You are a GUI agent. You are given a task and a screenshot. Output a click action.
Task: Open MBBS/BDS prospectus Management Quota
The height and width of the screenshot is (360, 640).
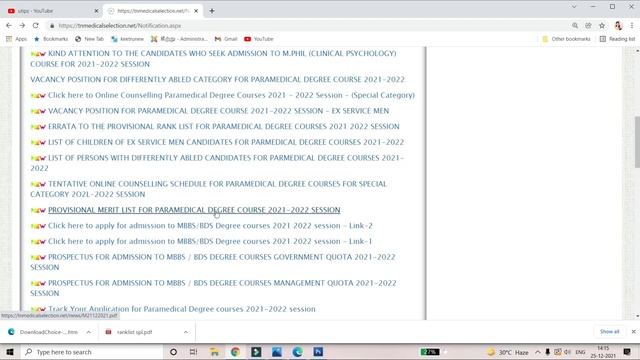click(x=213, y=288)
